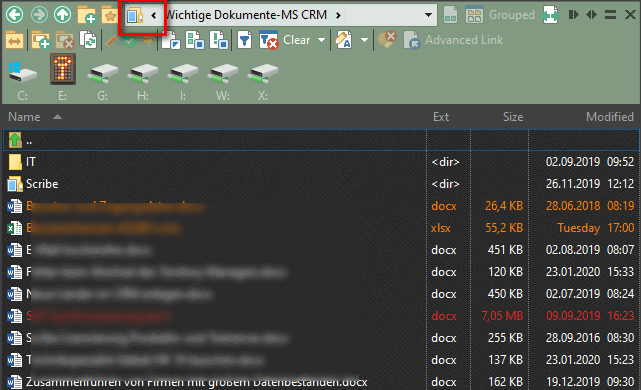The width and height of the screenshot is (641, 390).
Task: Expand the chevron after Wichtige Dokumente-MS CRM
Action: [x=338, y=16]
